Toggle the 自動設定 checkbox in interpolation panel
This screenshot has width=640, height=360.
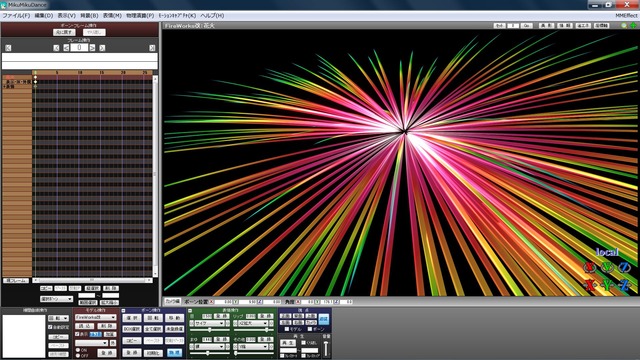pos(50,327)
